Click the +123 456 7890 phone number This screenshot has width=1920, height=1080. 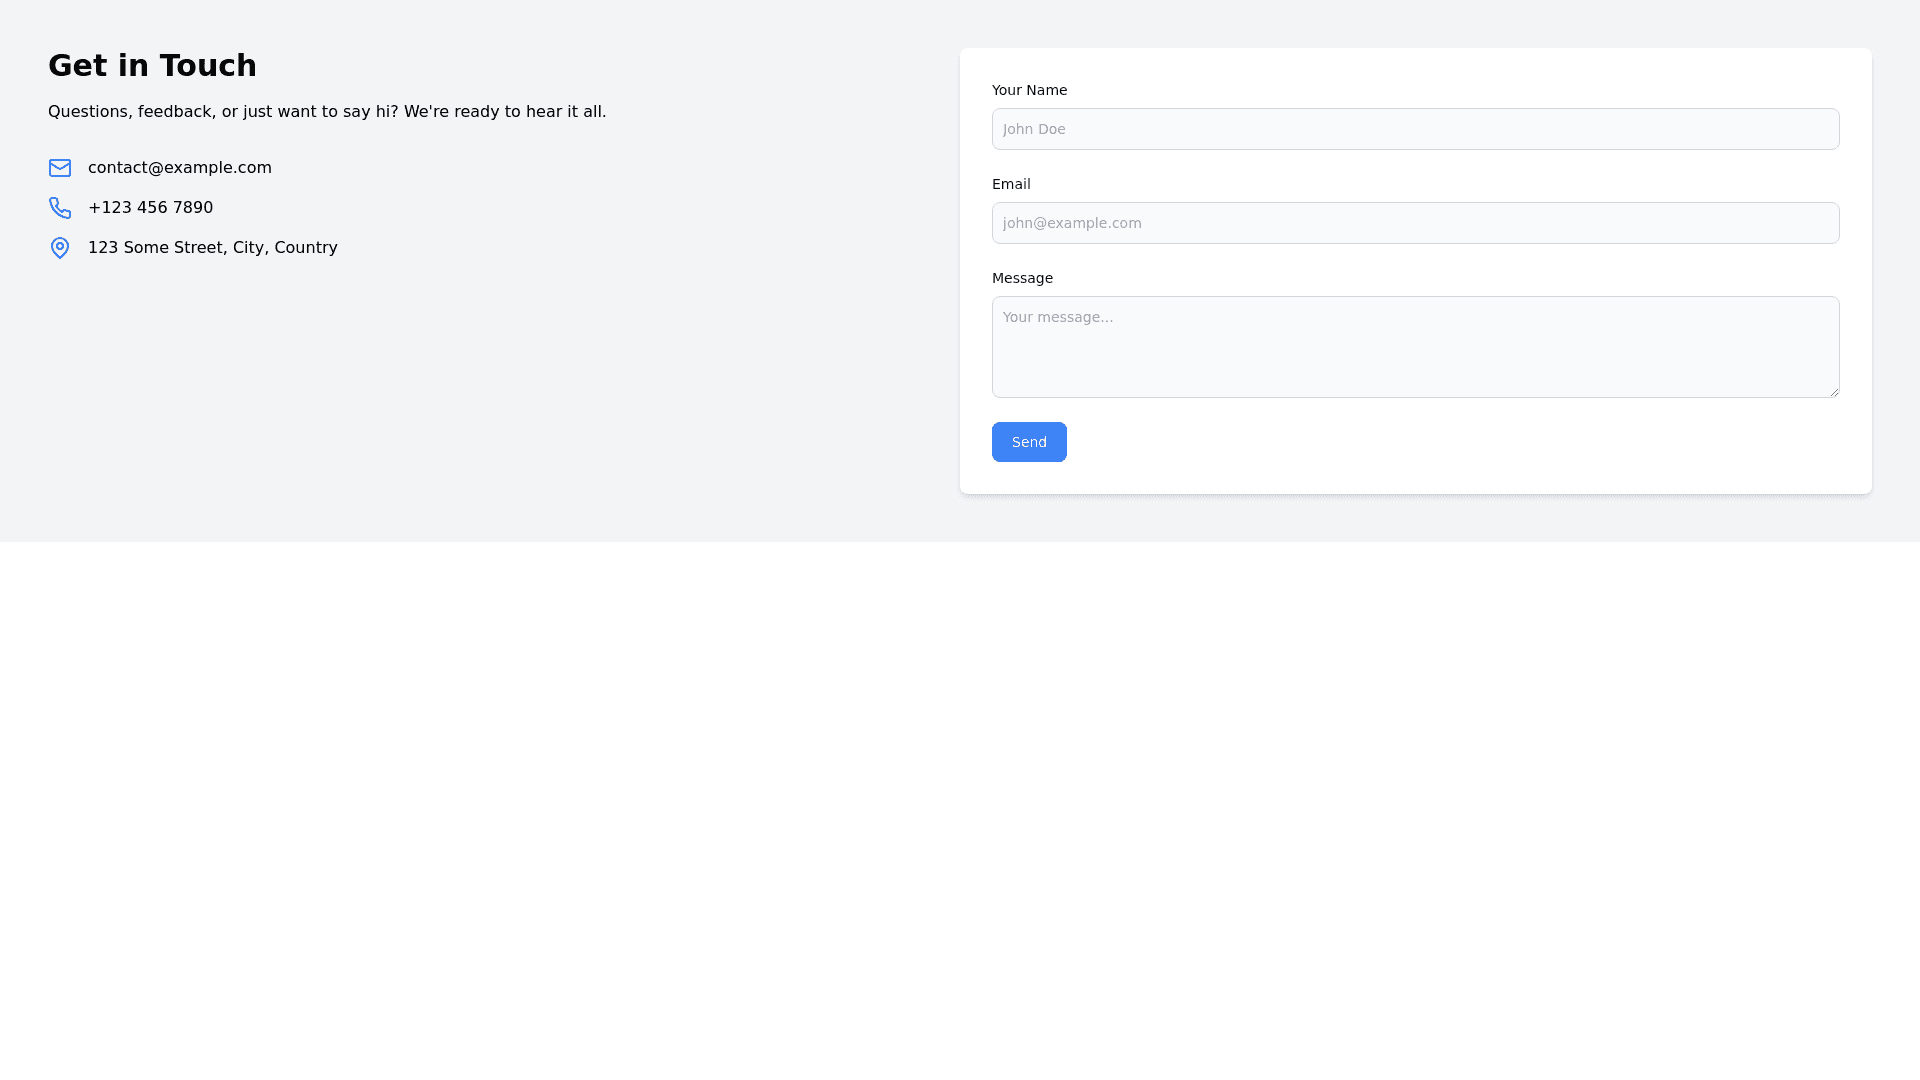[150, 208]
